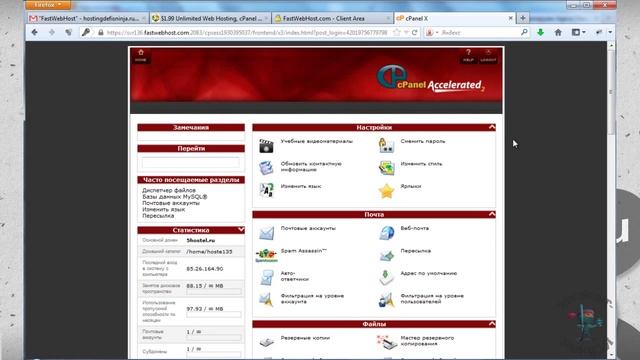Open the cPanel Help icon

coord(469,56)
